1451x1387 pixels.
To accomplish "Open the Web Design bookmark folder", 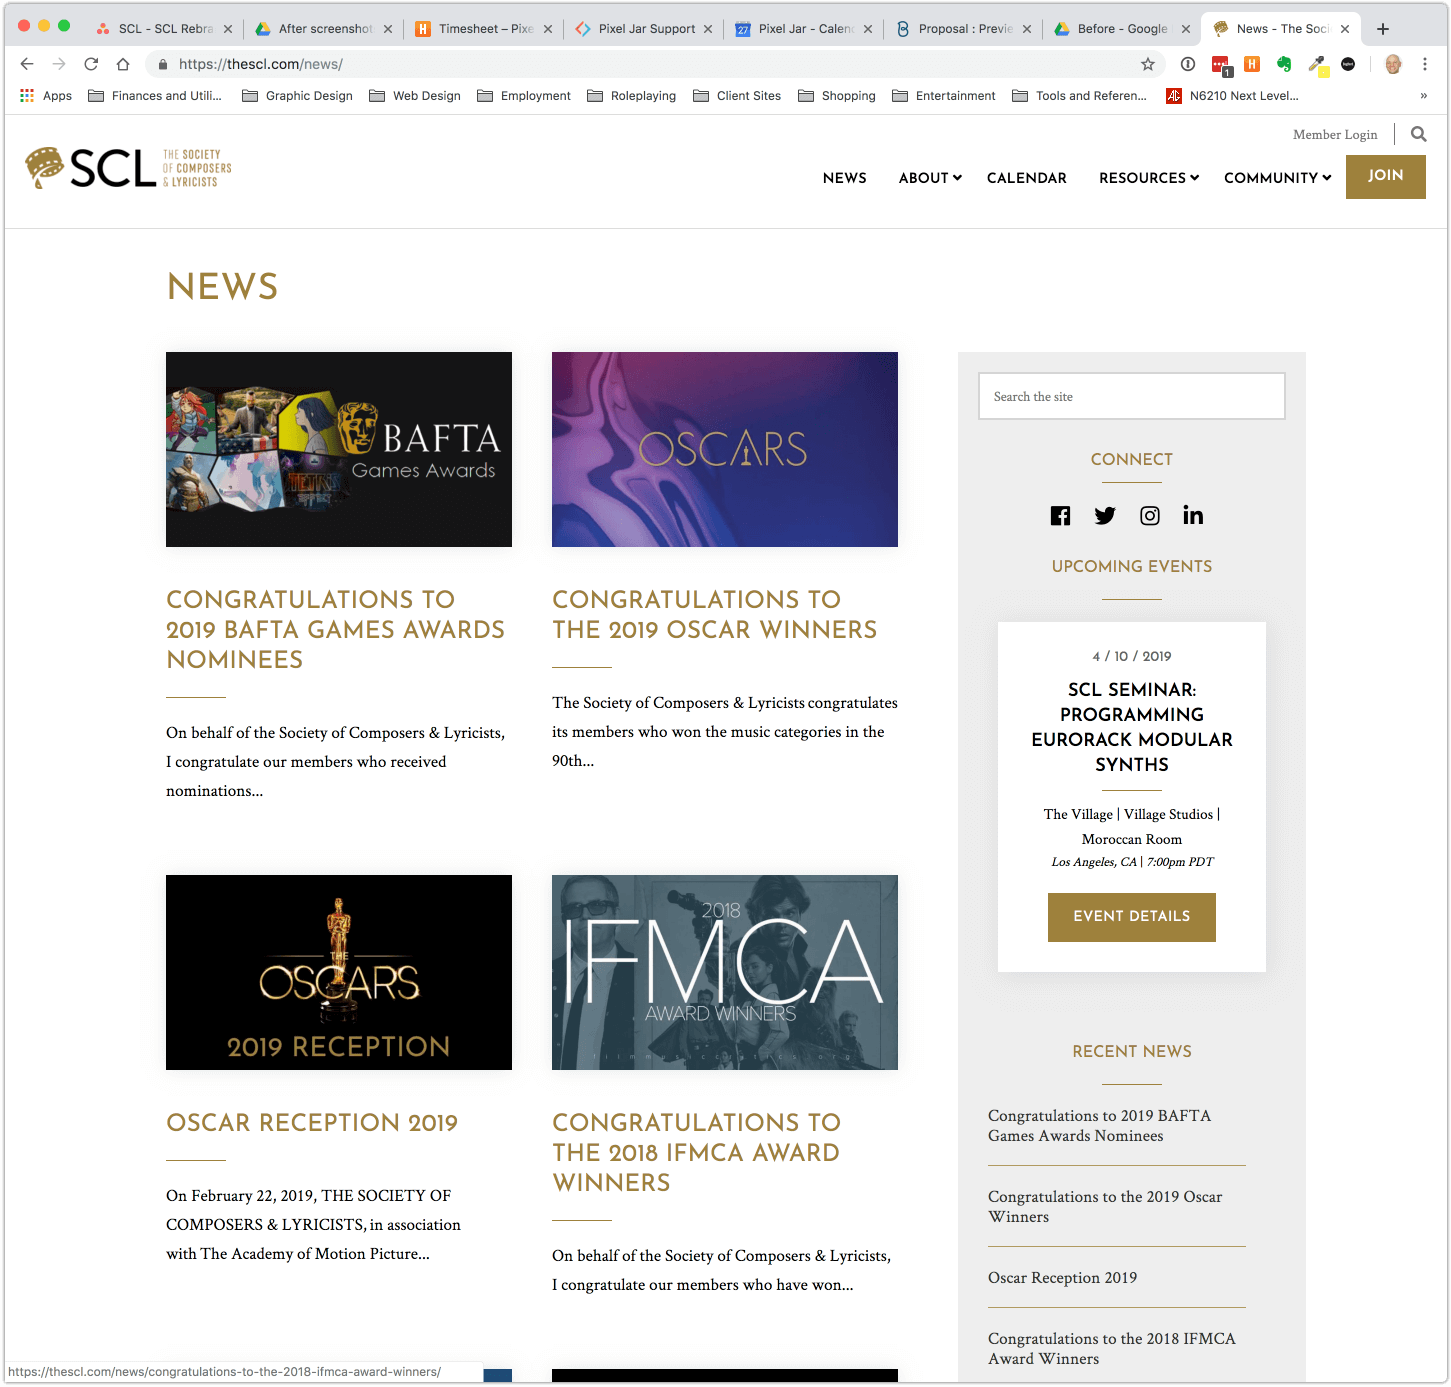I will 415,96.
